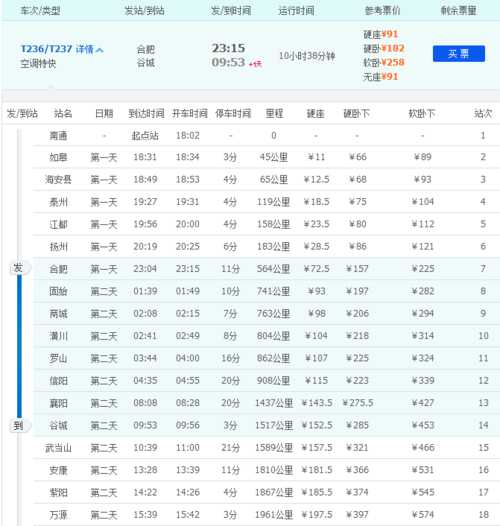
Task: Click the 软卧¥258 price
Action: click(x=384, y=62)
